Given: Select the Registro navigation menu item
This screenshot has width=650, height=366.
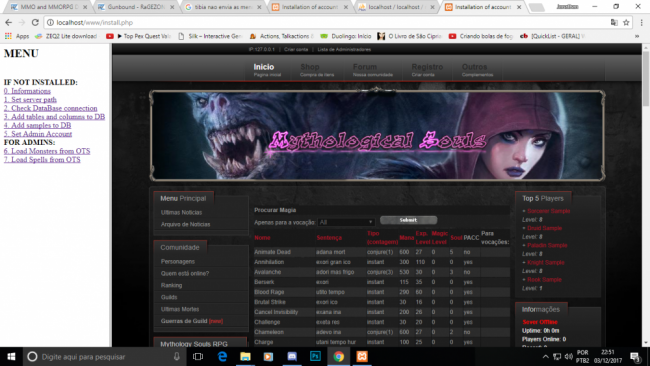Looking at the screenshot, I should [x=427, y=70].
